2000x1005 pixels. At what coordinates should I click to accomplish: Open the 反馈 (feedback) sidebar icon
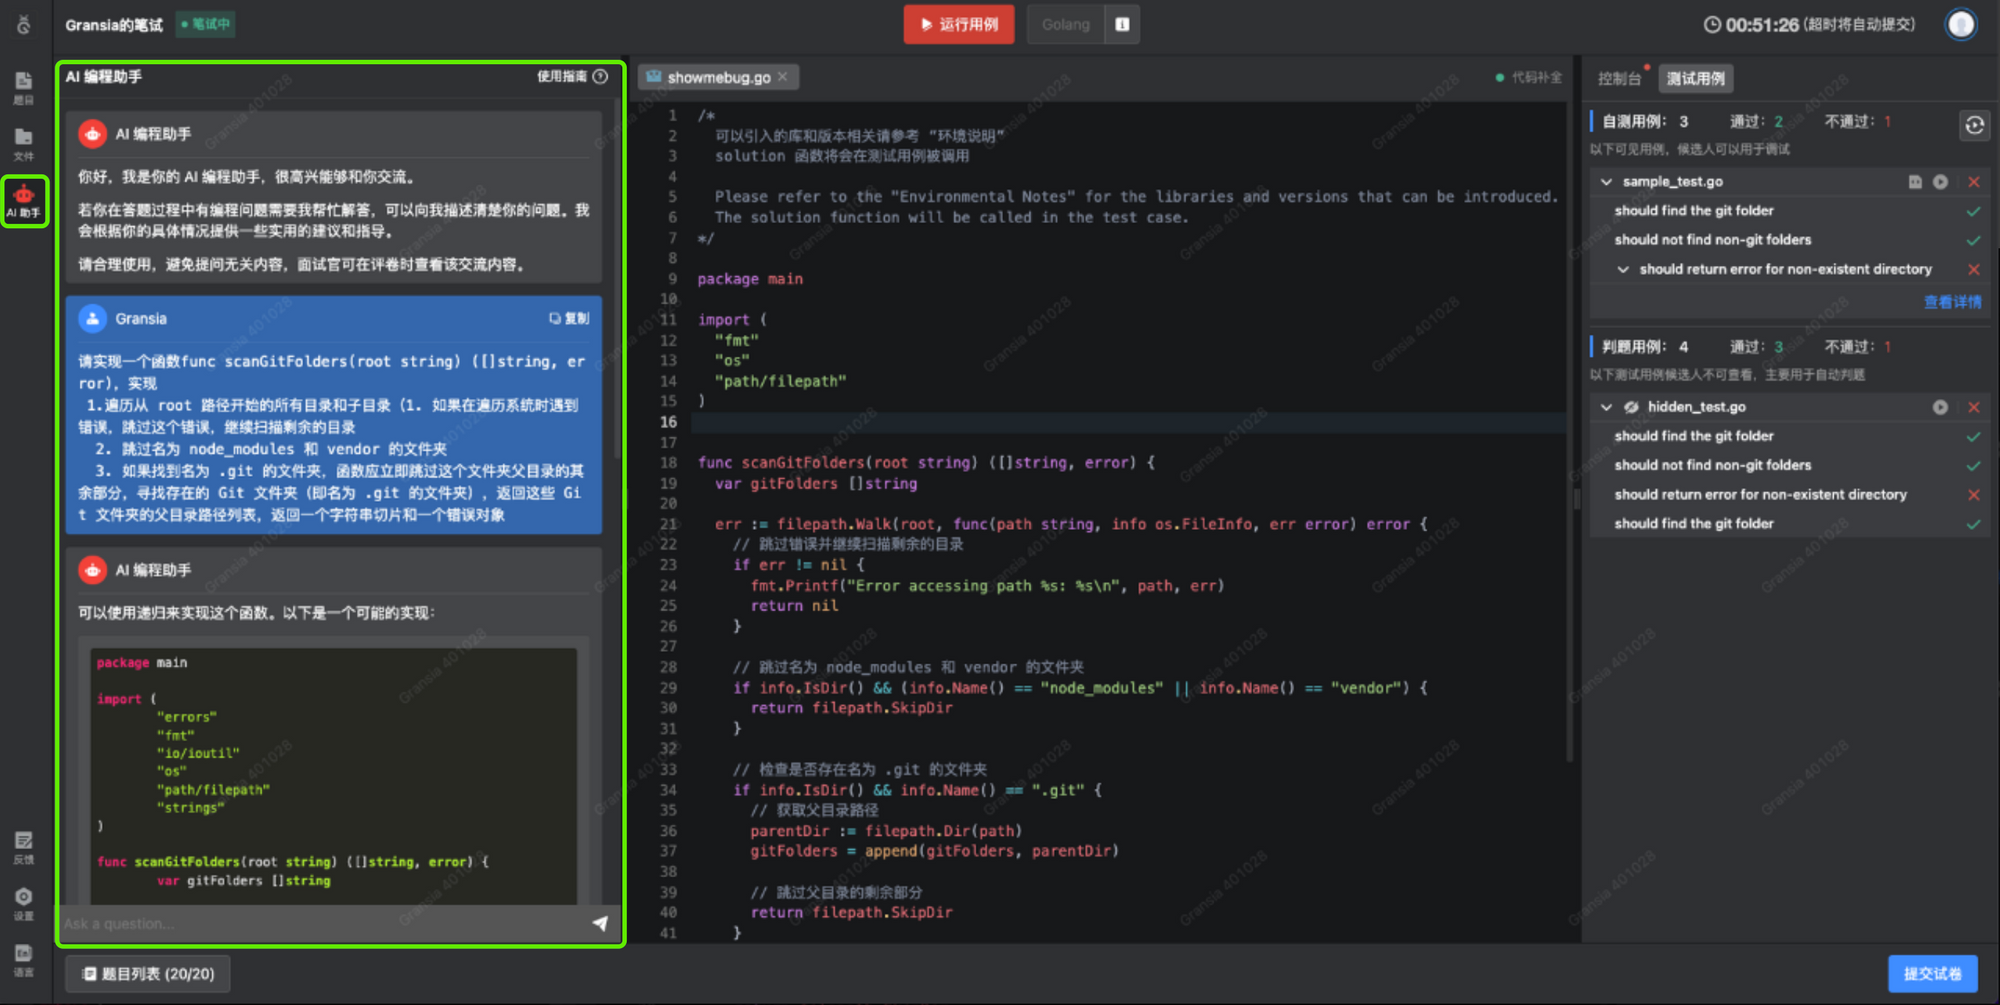tap(24, 846)
